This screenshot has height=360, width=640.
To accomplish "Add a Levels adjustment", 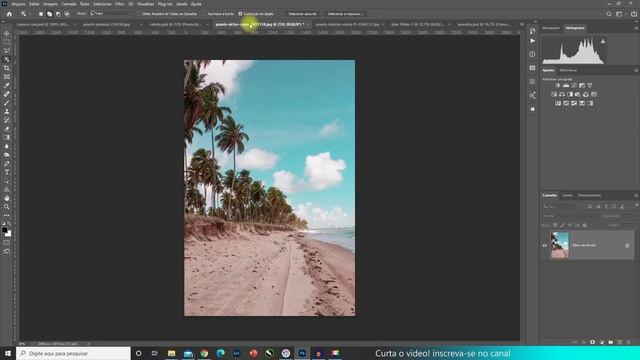I will pos(566,85).
